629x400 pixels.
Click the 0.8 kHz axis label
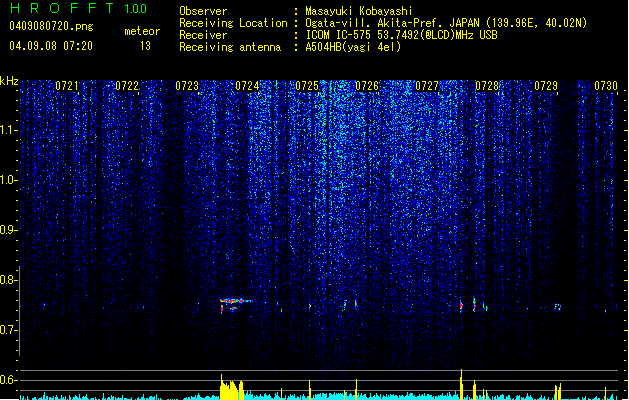pos(9,280)
